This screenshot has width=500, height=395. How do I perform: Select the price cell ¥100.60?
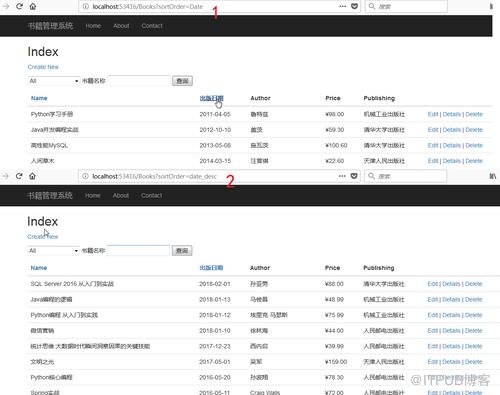336,145
